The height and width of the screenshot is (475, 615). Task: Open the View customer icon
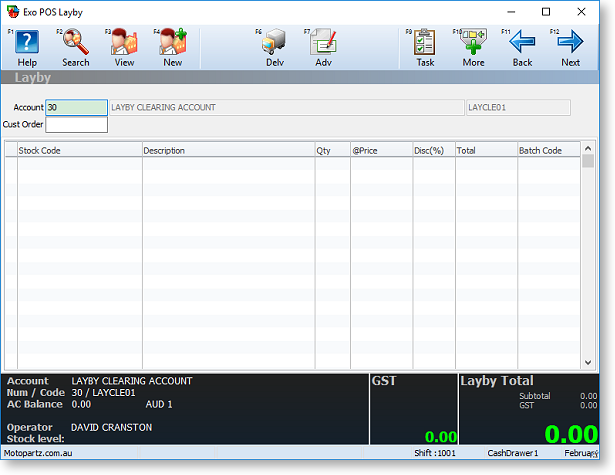pyautogui.click(x=124, y=47)
